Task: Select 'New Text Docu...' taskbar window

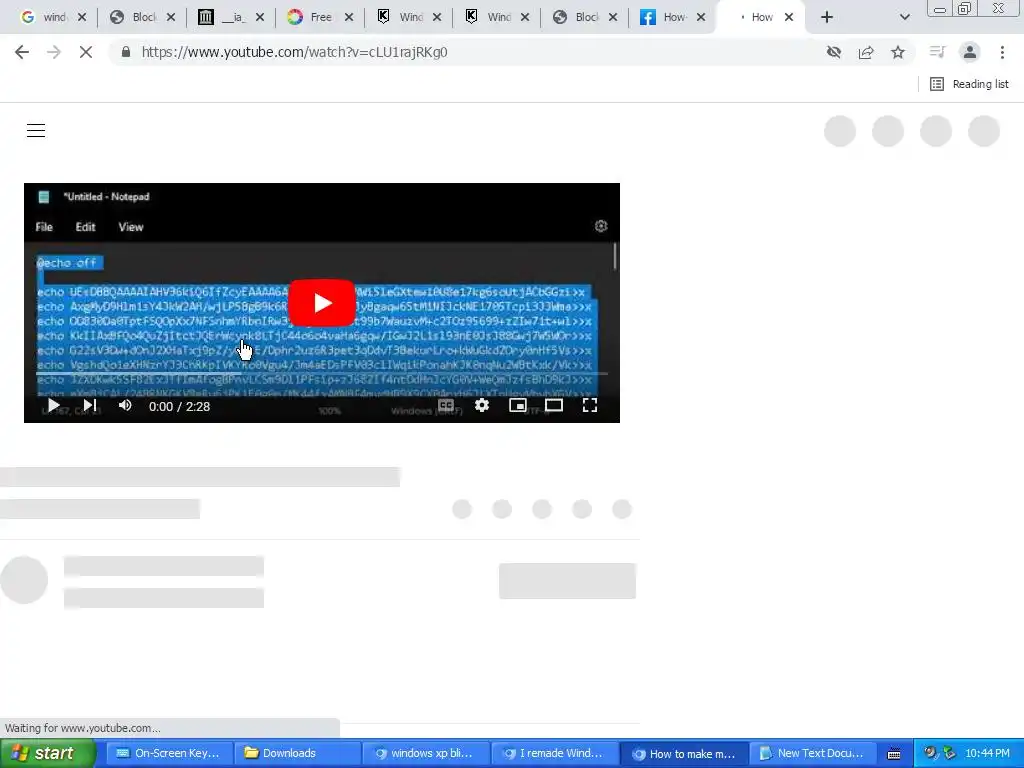Action: pos(812,754)
